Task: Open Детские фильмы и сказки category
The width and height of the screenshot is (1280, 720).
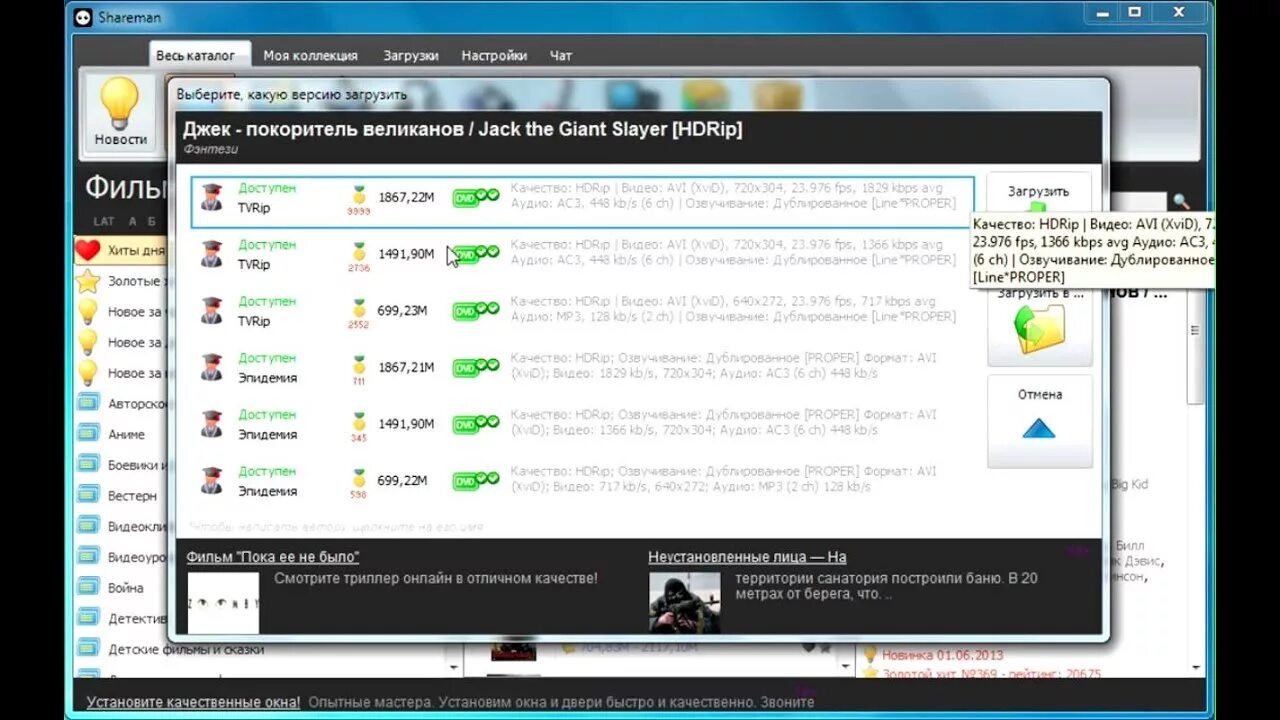Action: [x=186, y=649]
